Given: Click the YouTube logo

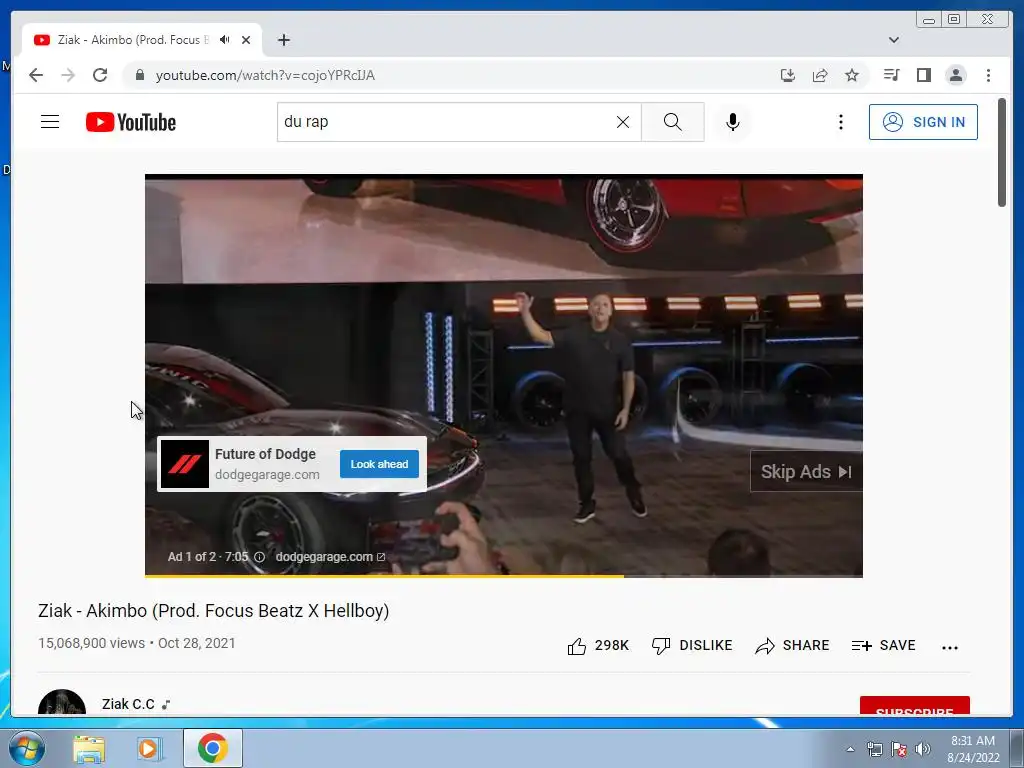Looking at the screenshot, I should tap(131, 122).
